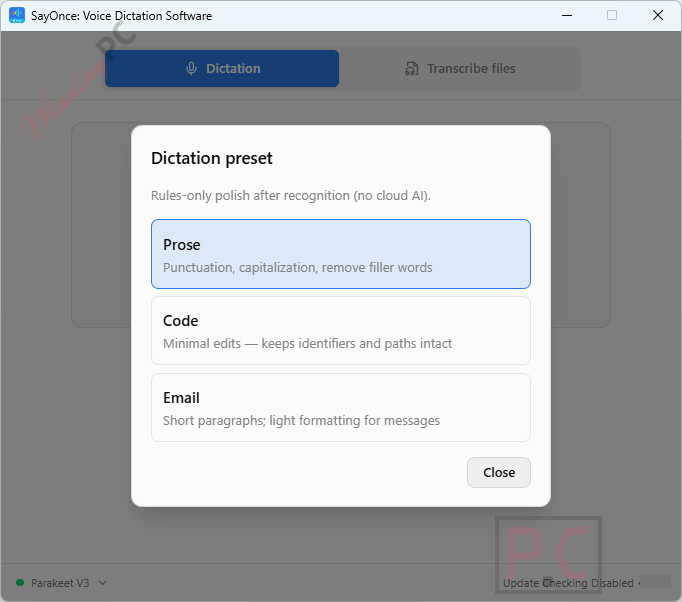Click the green model status dot
This screenshot has height=602, width=682.
click(x=20, y=582)
